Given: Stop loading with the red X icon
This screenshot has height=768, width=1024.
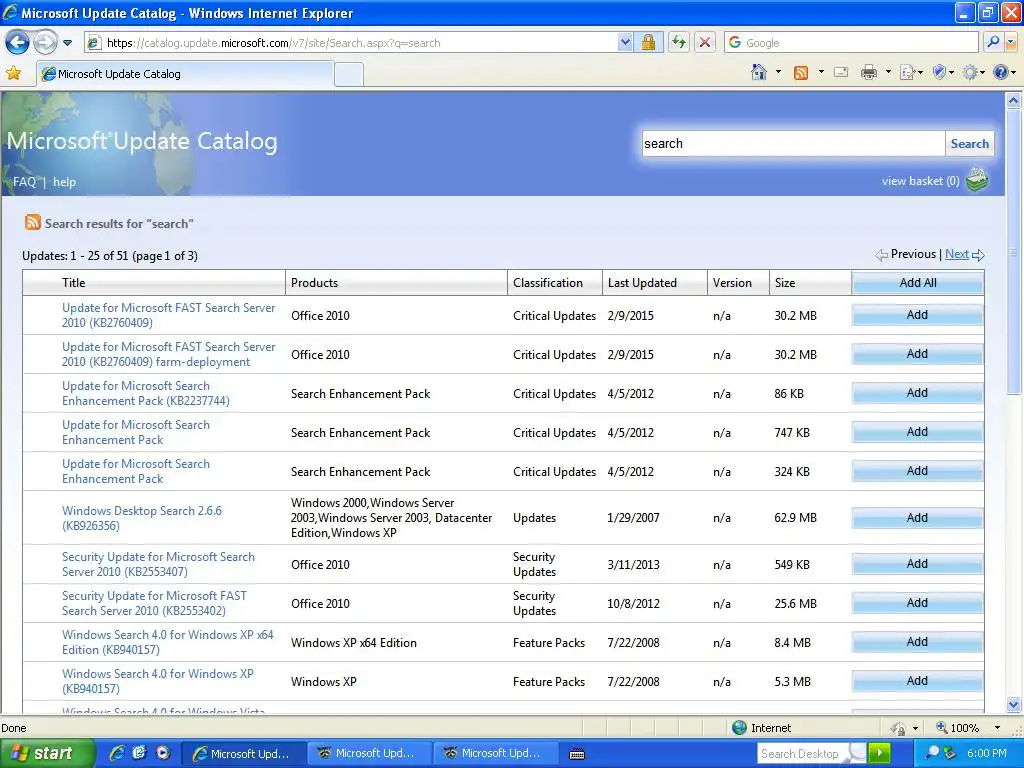Looking at the screenshot, I should 705,43.
